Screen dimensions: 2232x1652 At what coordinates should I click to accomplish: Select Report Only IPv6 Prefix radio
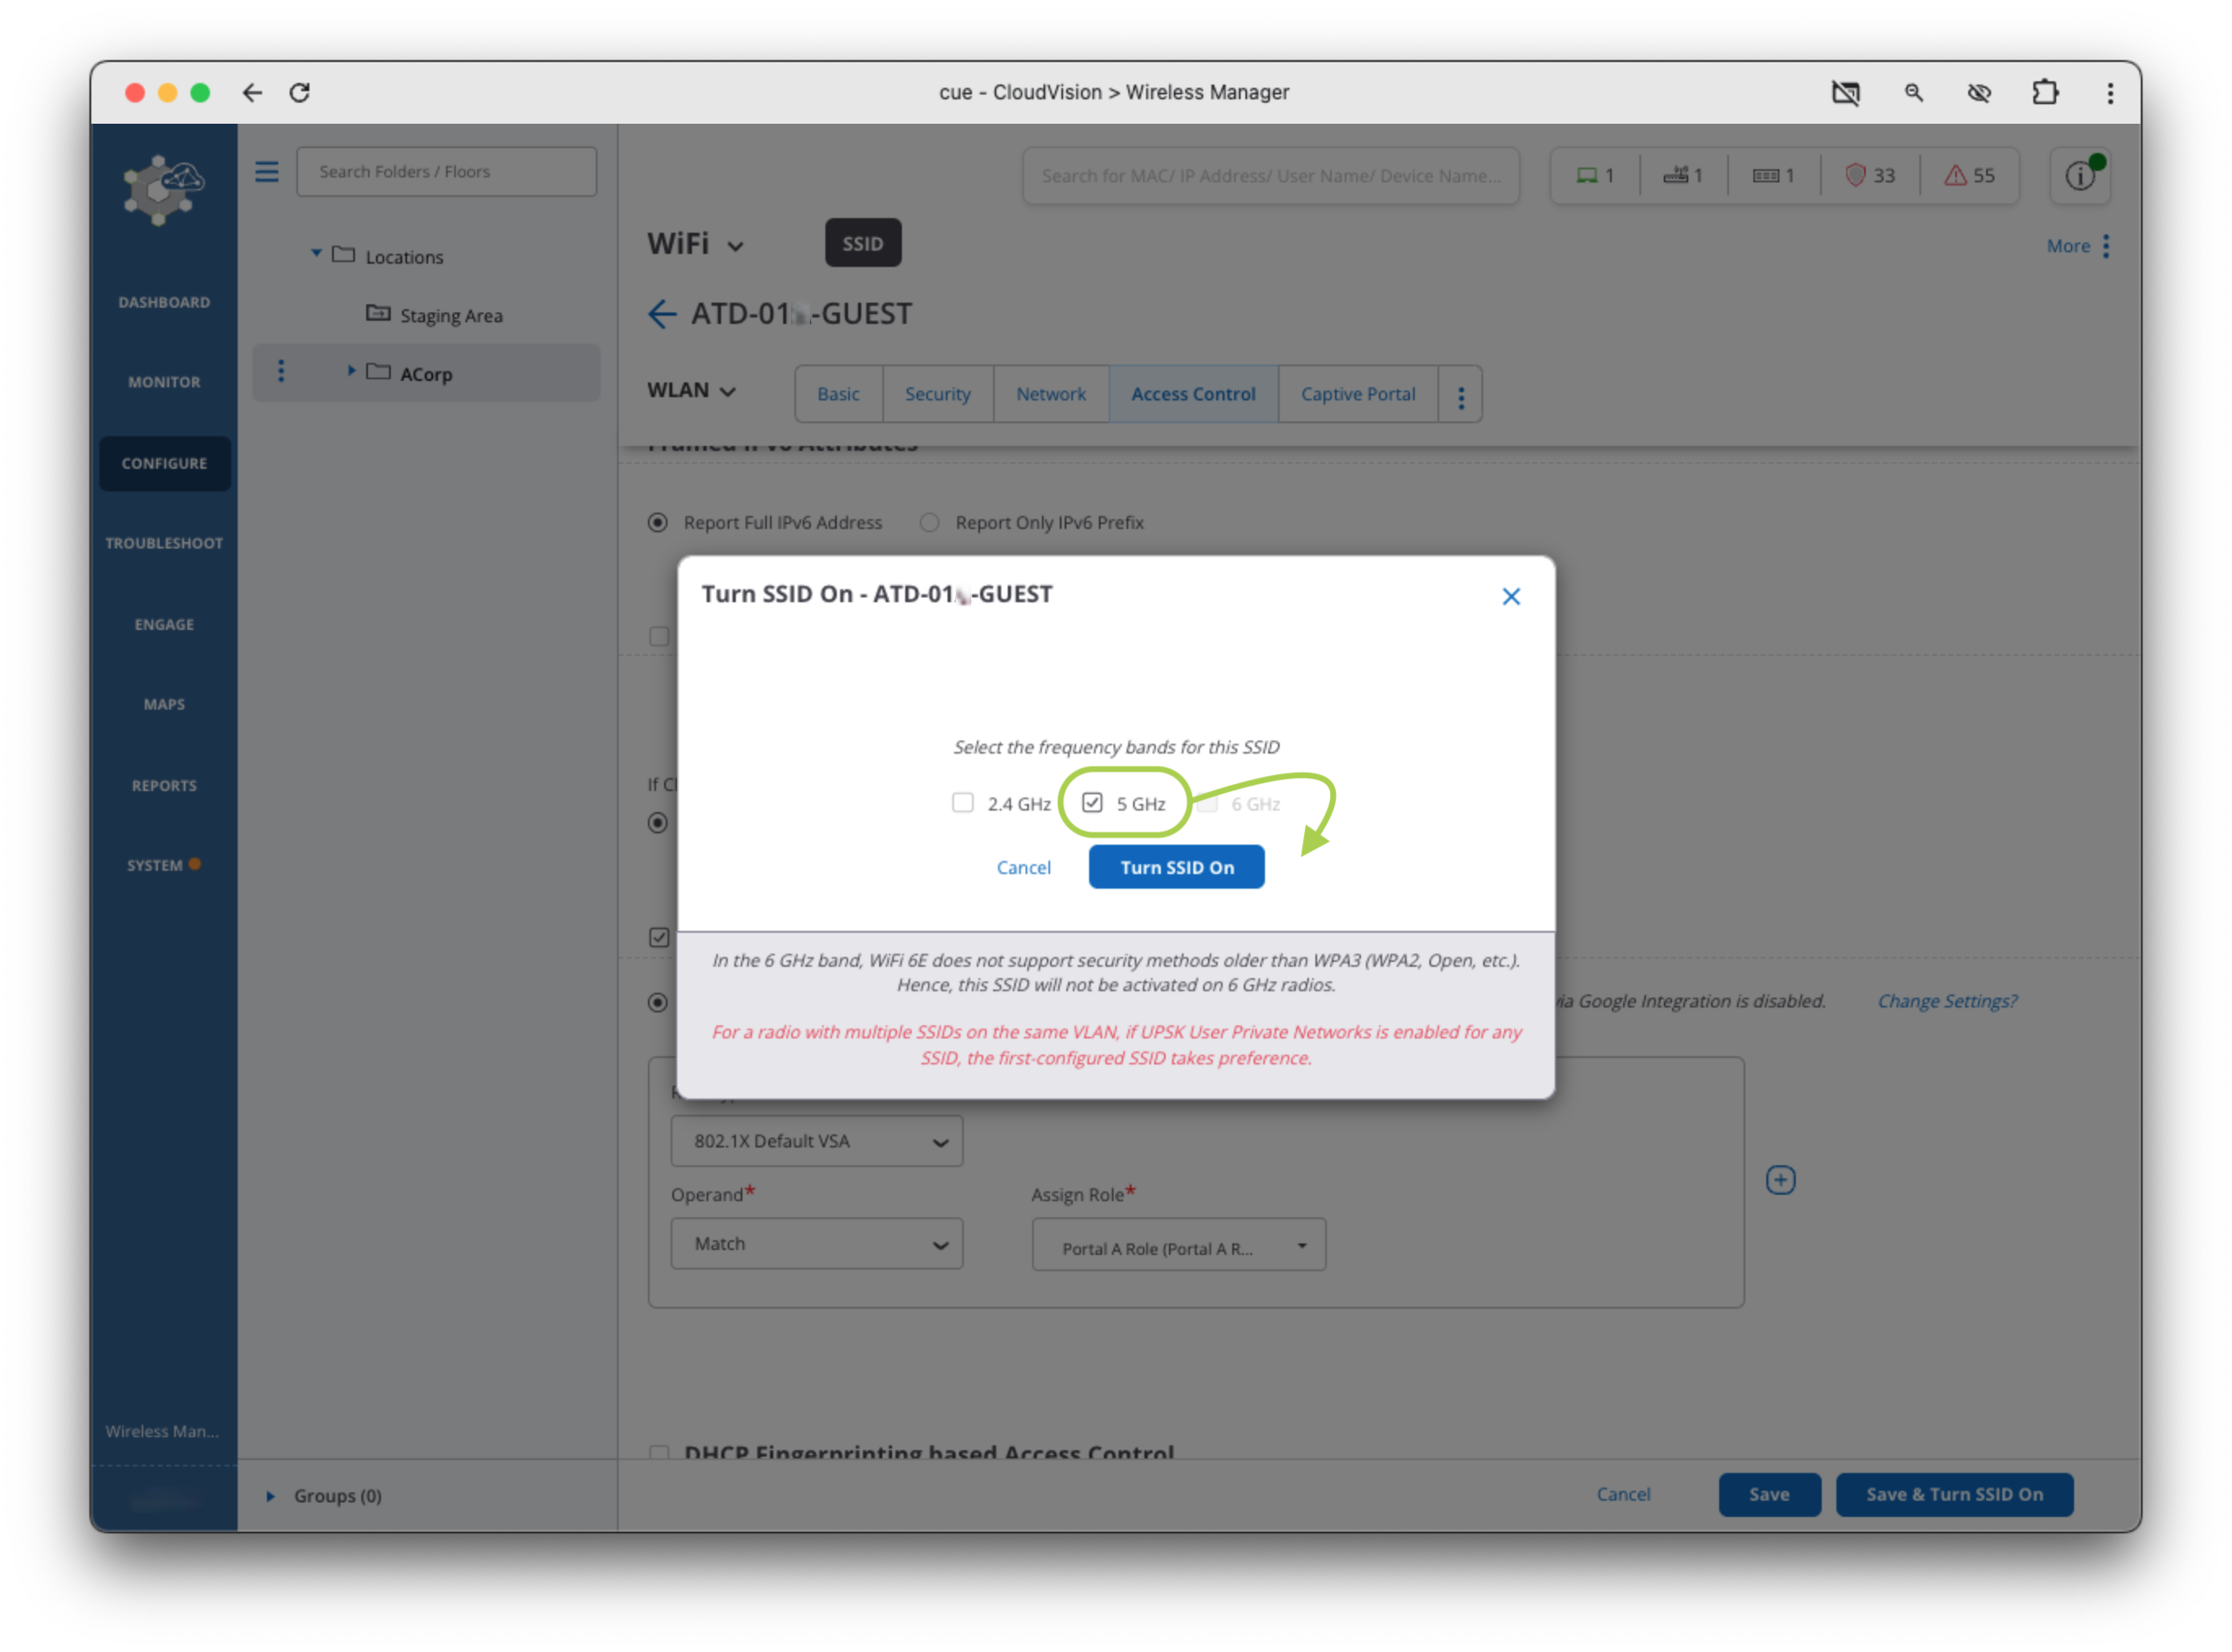(x=930, y=523)
